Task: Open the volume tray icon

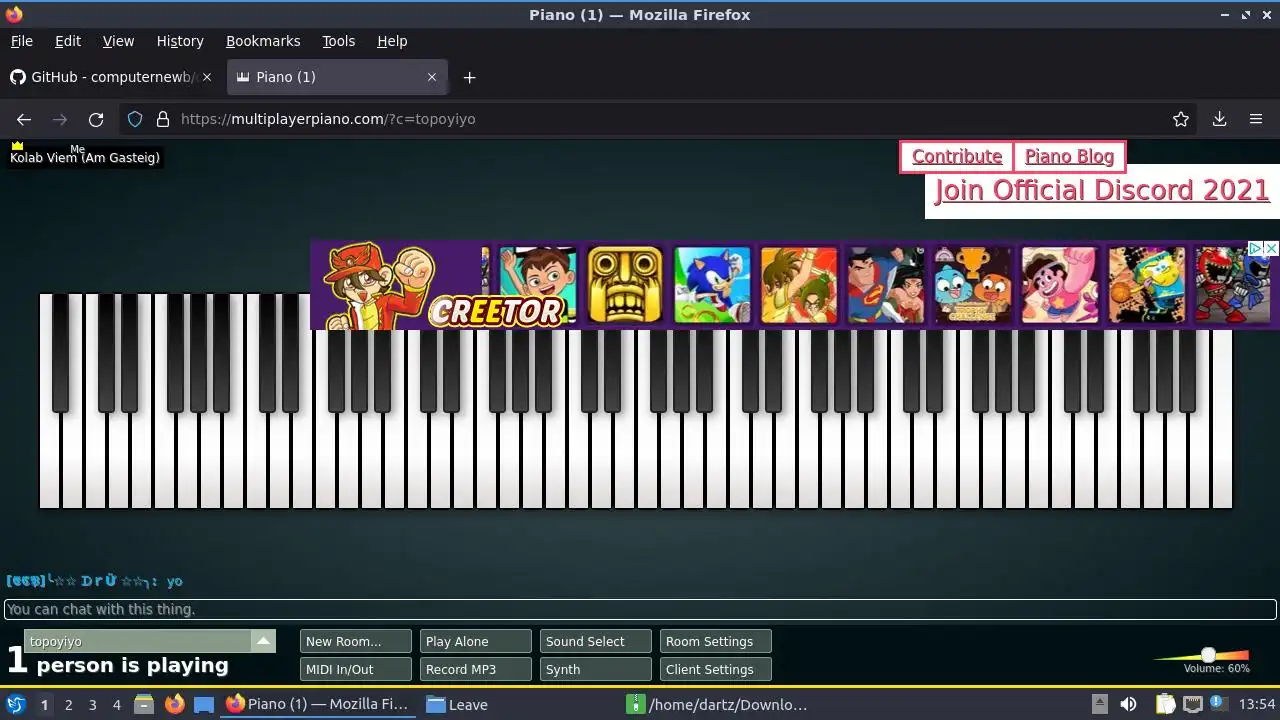Action: [1128, 704]
